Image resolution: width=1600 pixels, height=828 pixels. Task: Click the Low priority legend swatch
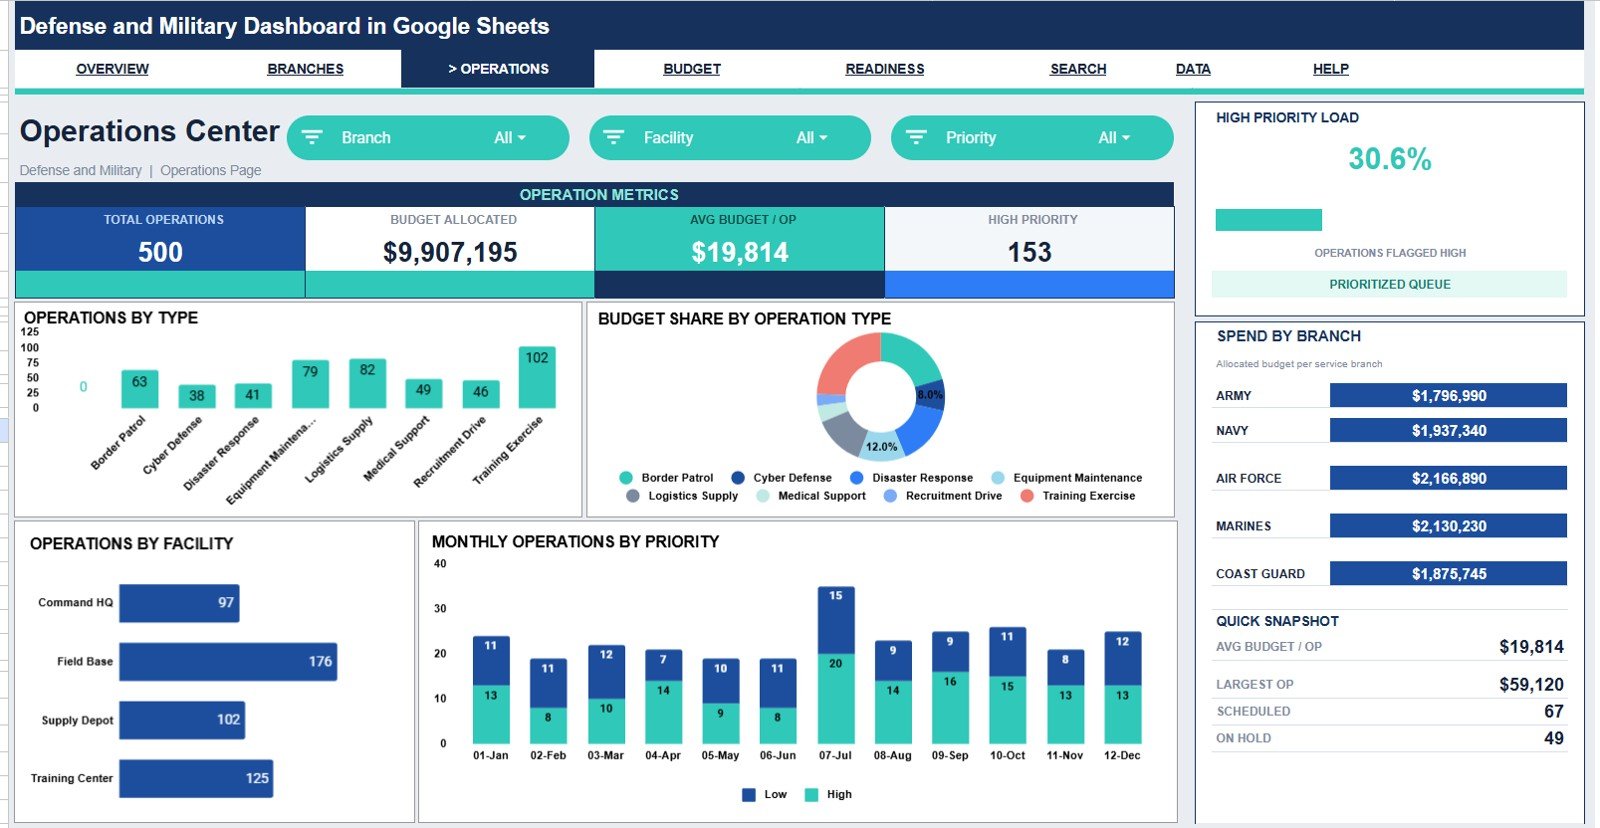[x=749, y=795]
